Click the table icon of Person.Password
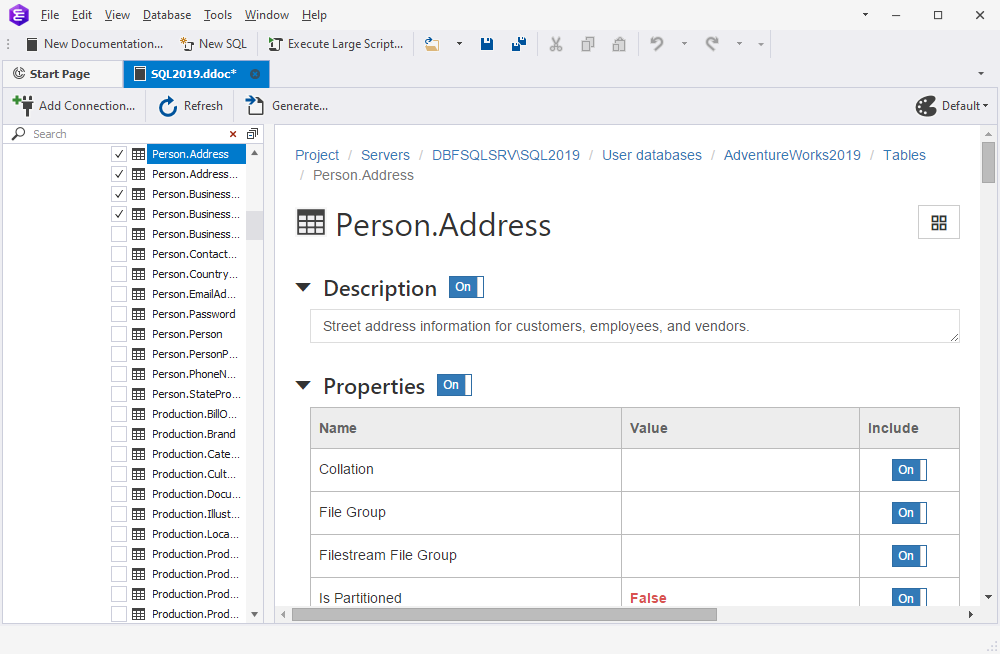Screen dimensions: 1000x654 [138, 314]
